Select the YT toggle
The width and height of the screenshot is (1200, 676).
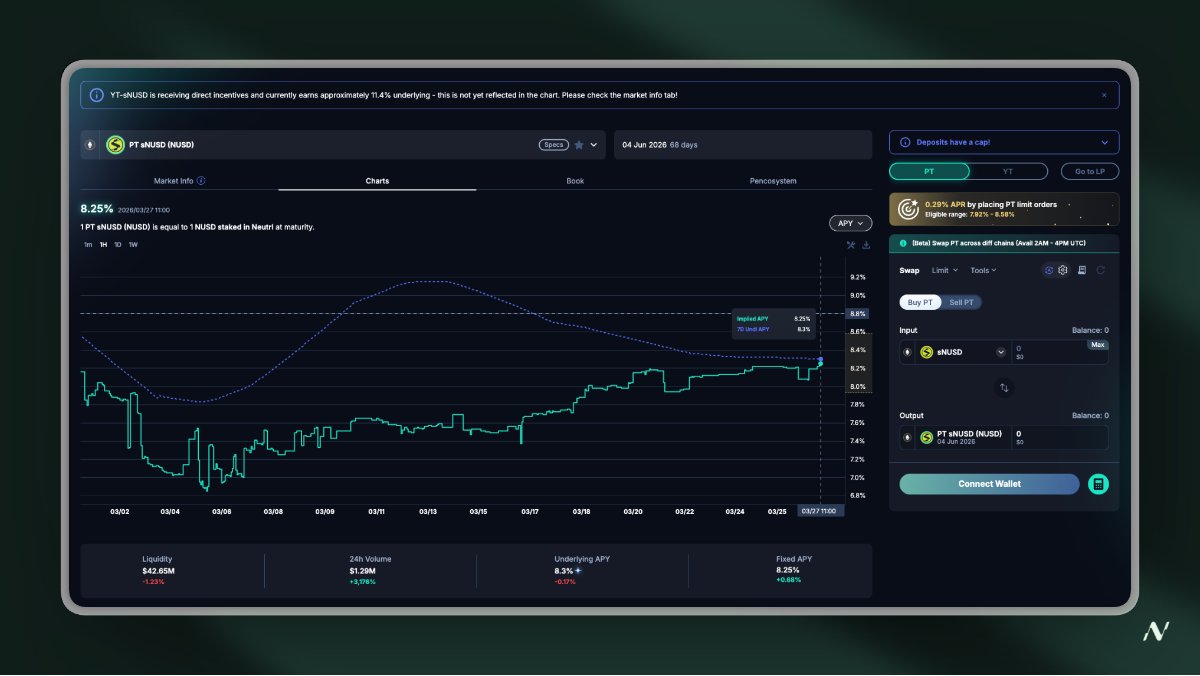pyautogui.click(x=1008, y=172)
